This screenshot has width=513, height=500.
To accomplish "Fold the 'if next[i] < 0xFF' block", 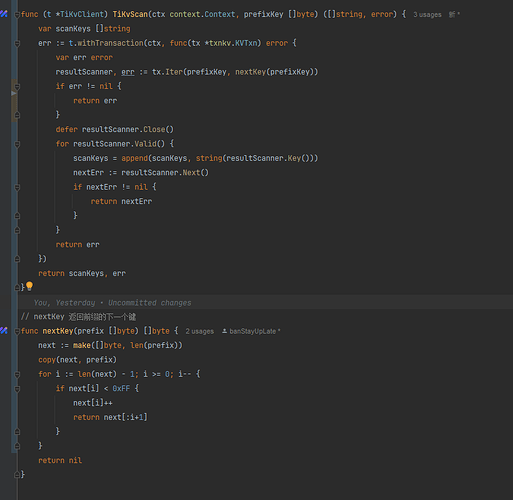I will point(17,389).
